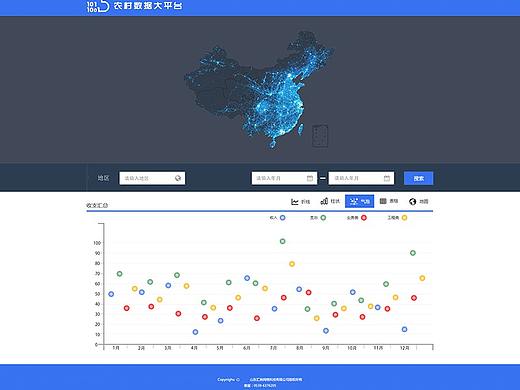Viewport: 520px width, 390px height.
Task: Focus the start year-month input field
Action: pyautogui.click(x=284, y=178)
